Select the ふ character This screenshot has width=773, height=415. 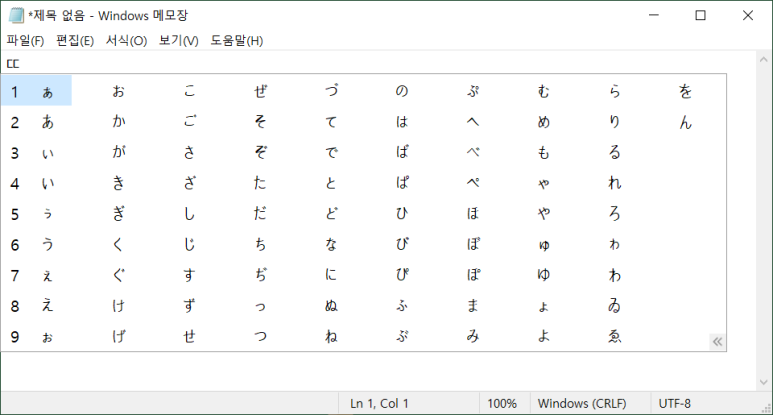(x=402, y=306)
